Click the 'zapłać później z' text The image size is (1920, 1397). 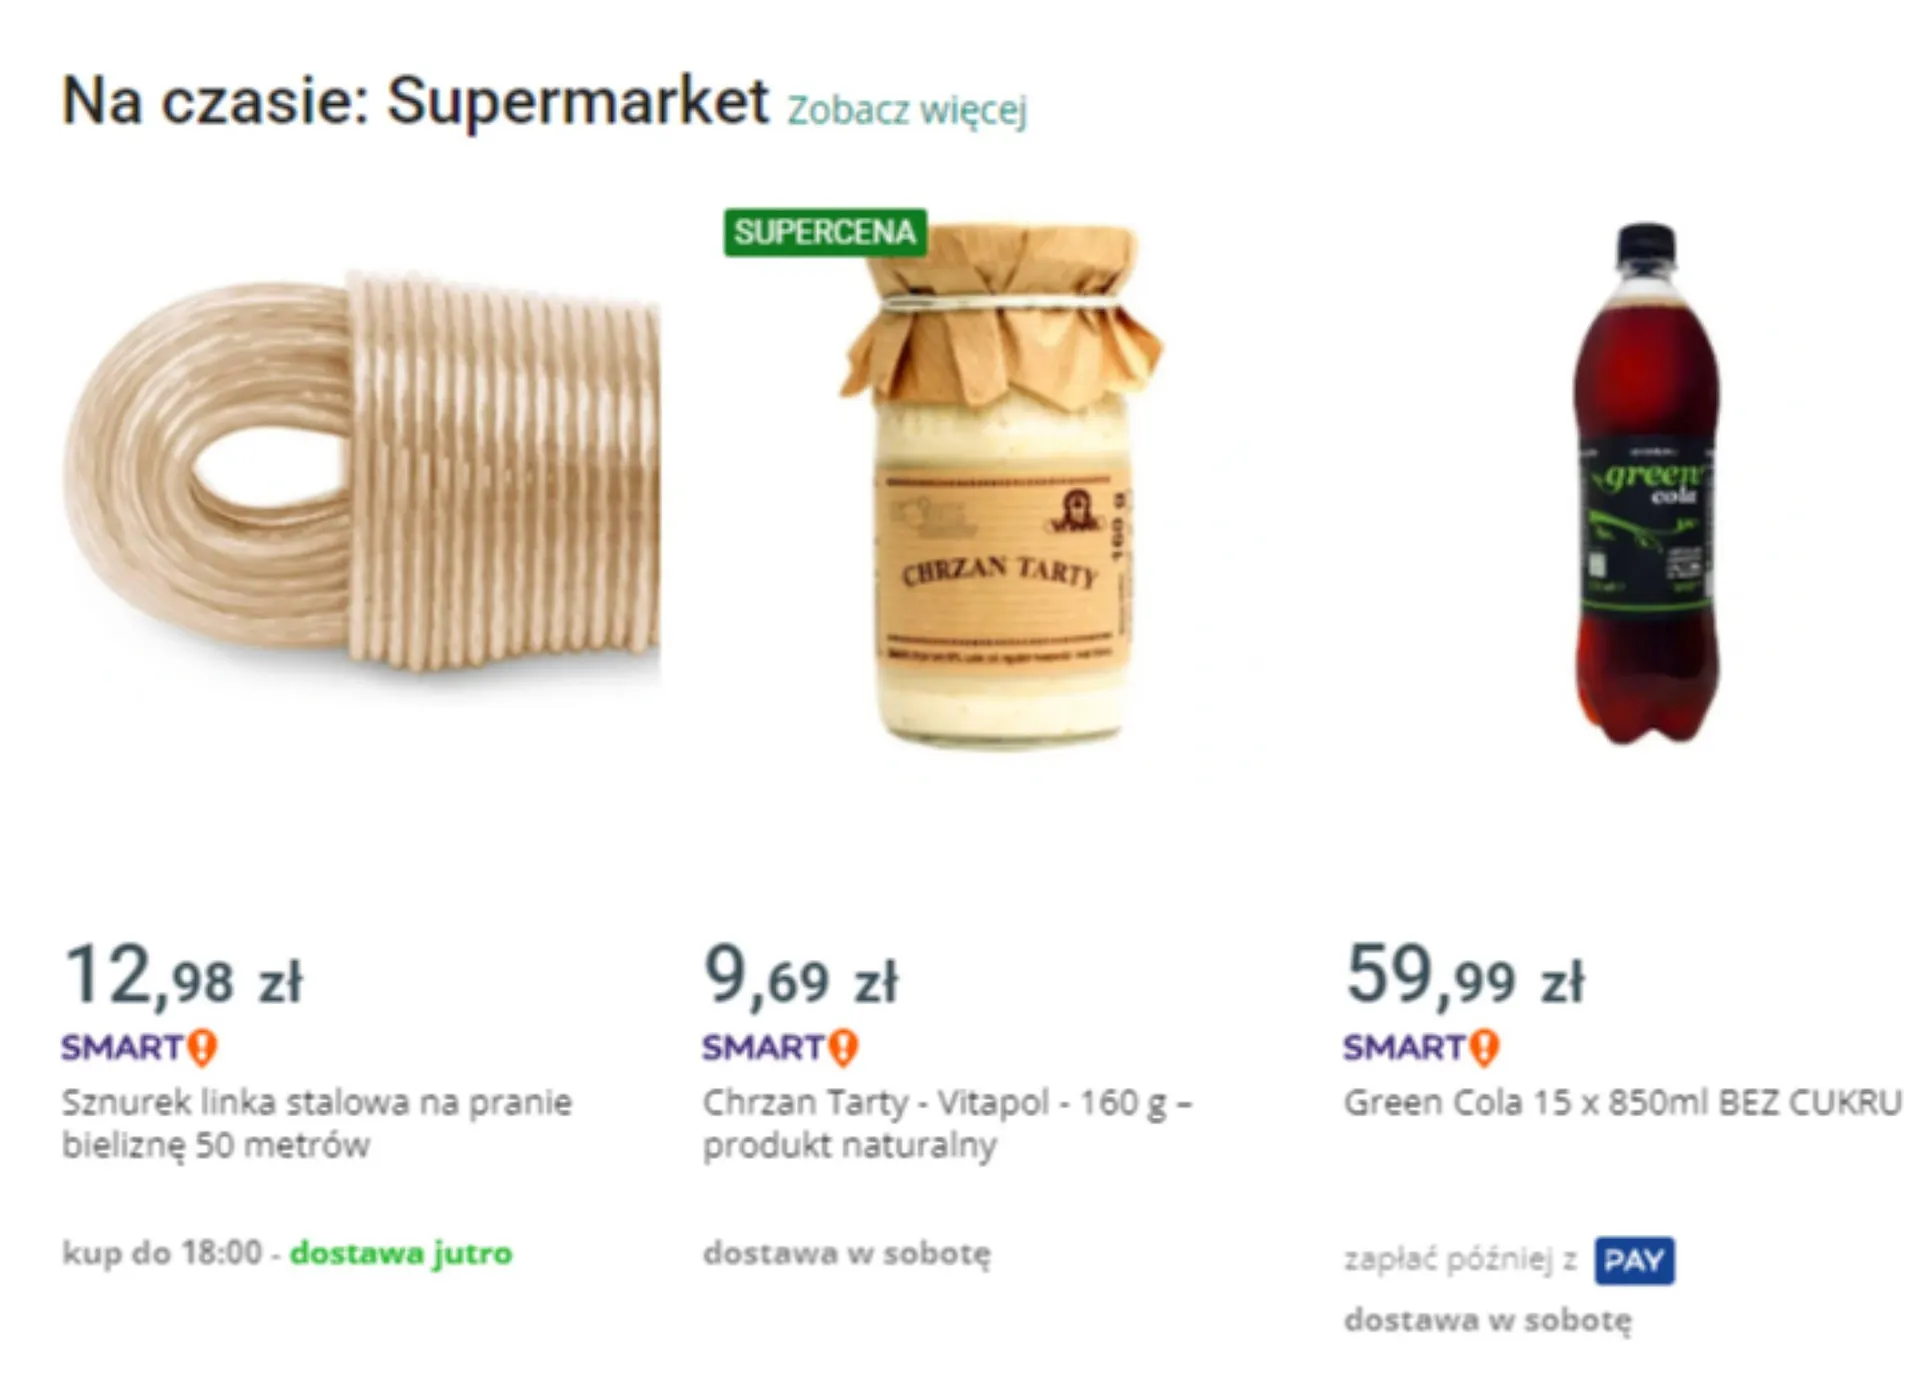click(x=1460, y=1260)
